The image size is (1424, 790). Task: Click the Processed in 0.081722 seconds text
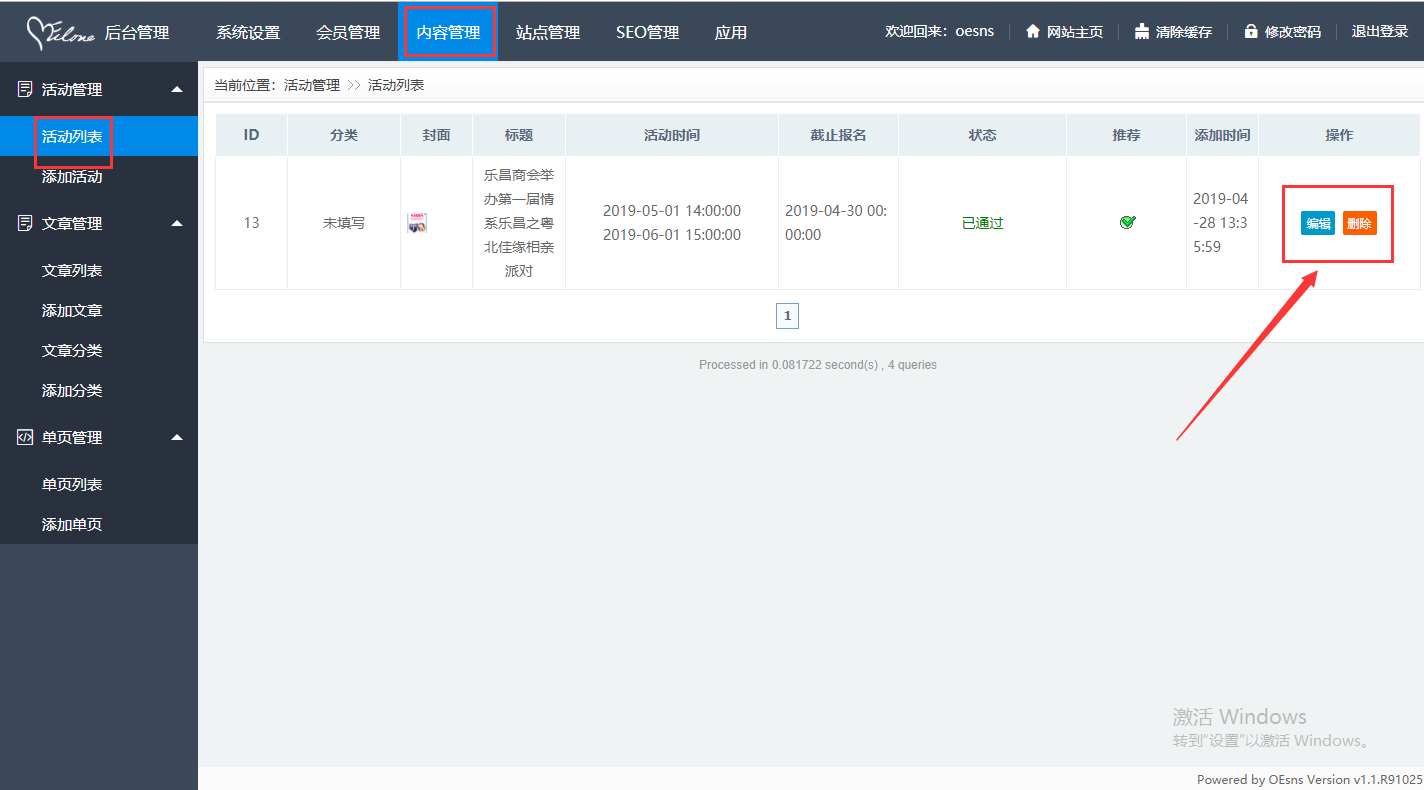point(818,365)
